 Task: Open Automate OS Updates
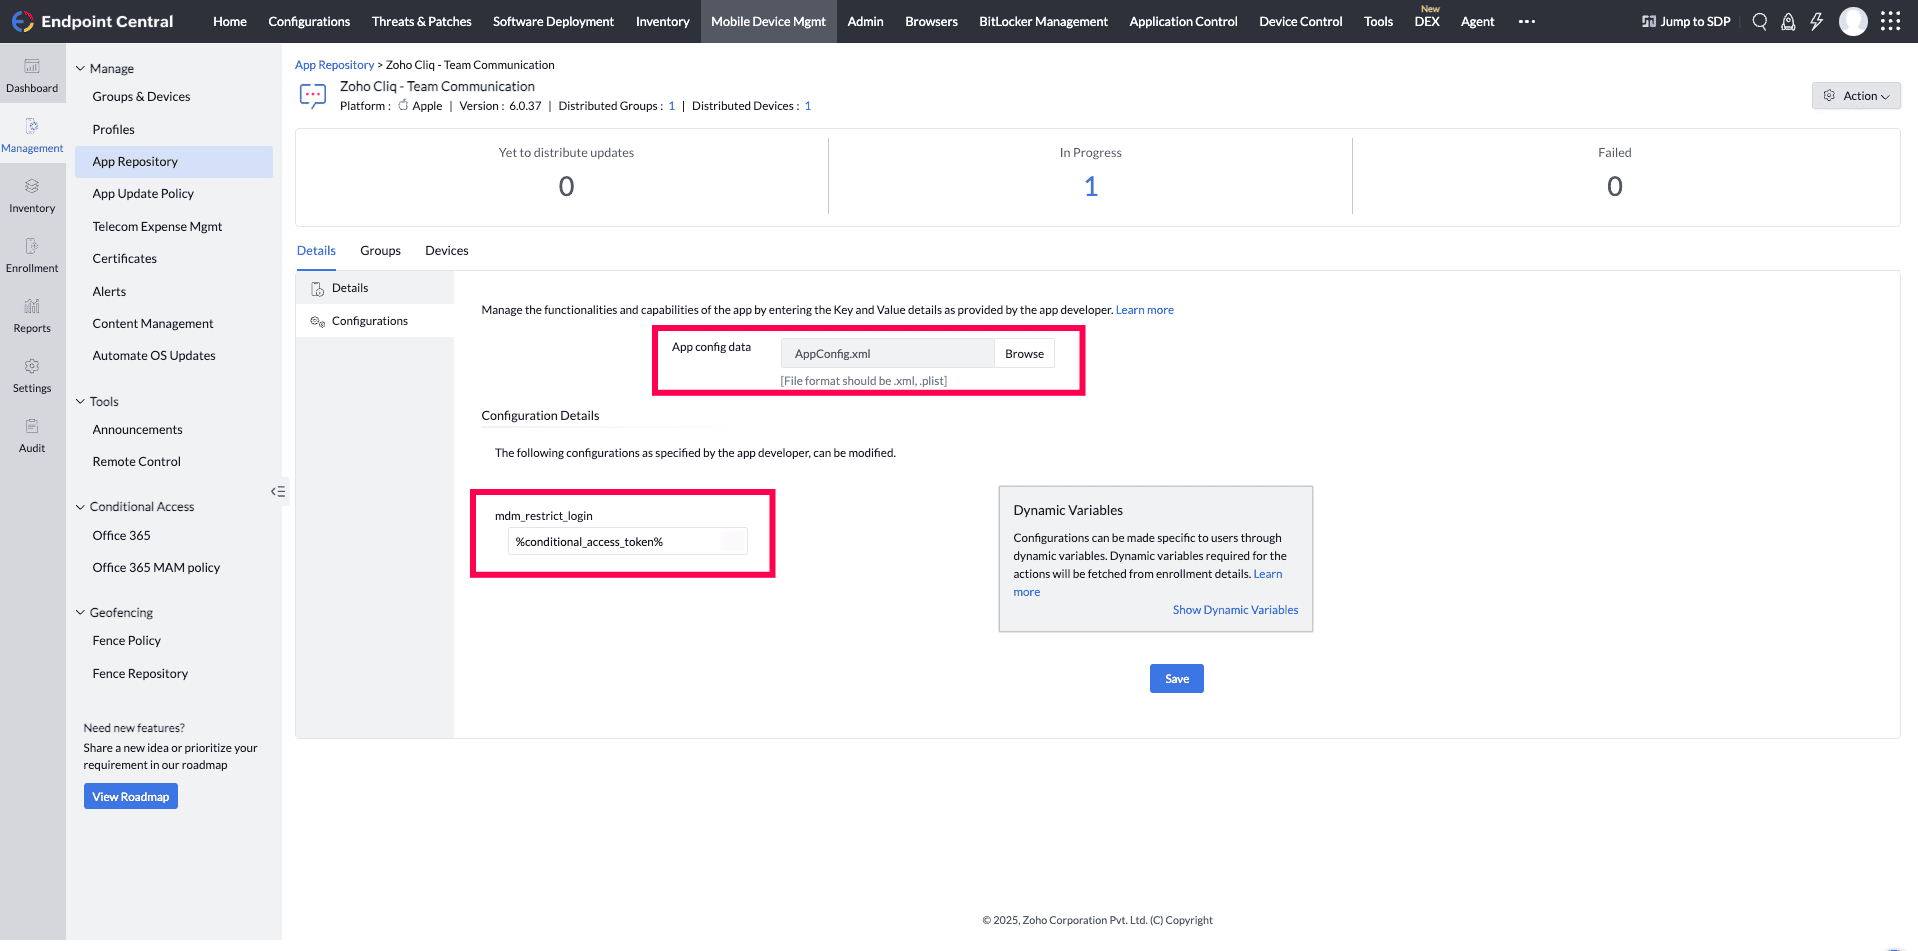coord(154,356)
